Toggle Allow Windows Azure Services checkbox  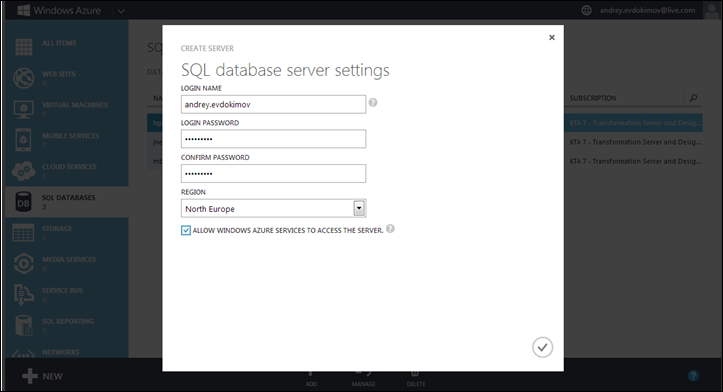(x=186, y=231)
